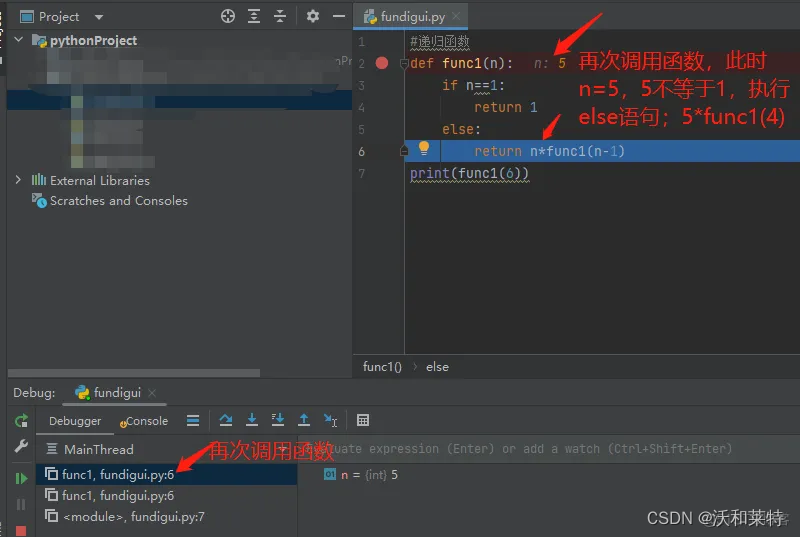The width and height of the screenshot is (800, 537).
Task: Toggle the breakpoint on line 2
Action: click(x=382, y=63)
